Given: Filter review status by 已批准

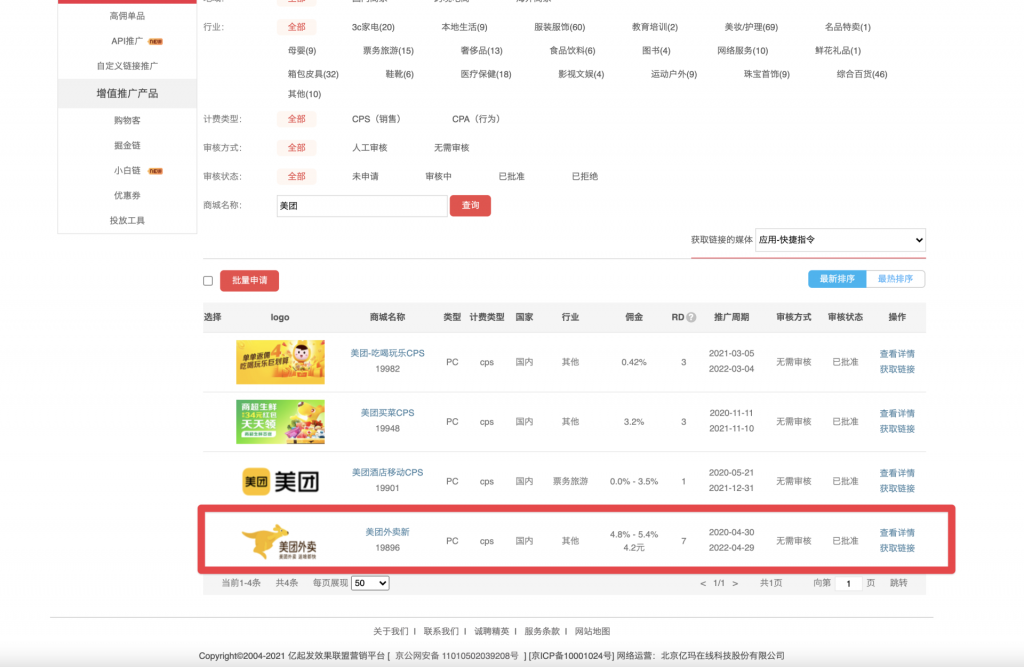Looking at the screenshot, I should click(511, 176).
